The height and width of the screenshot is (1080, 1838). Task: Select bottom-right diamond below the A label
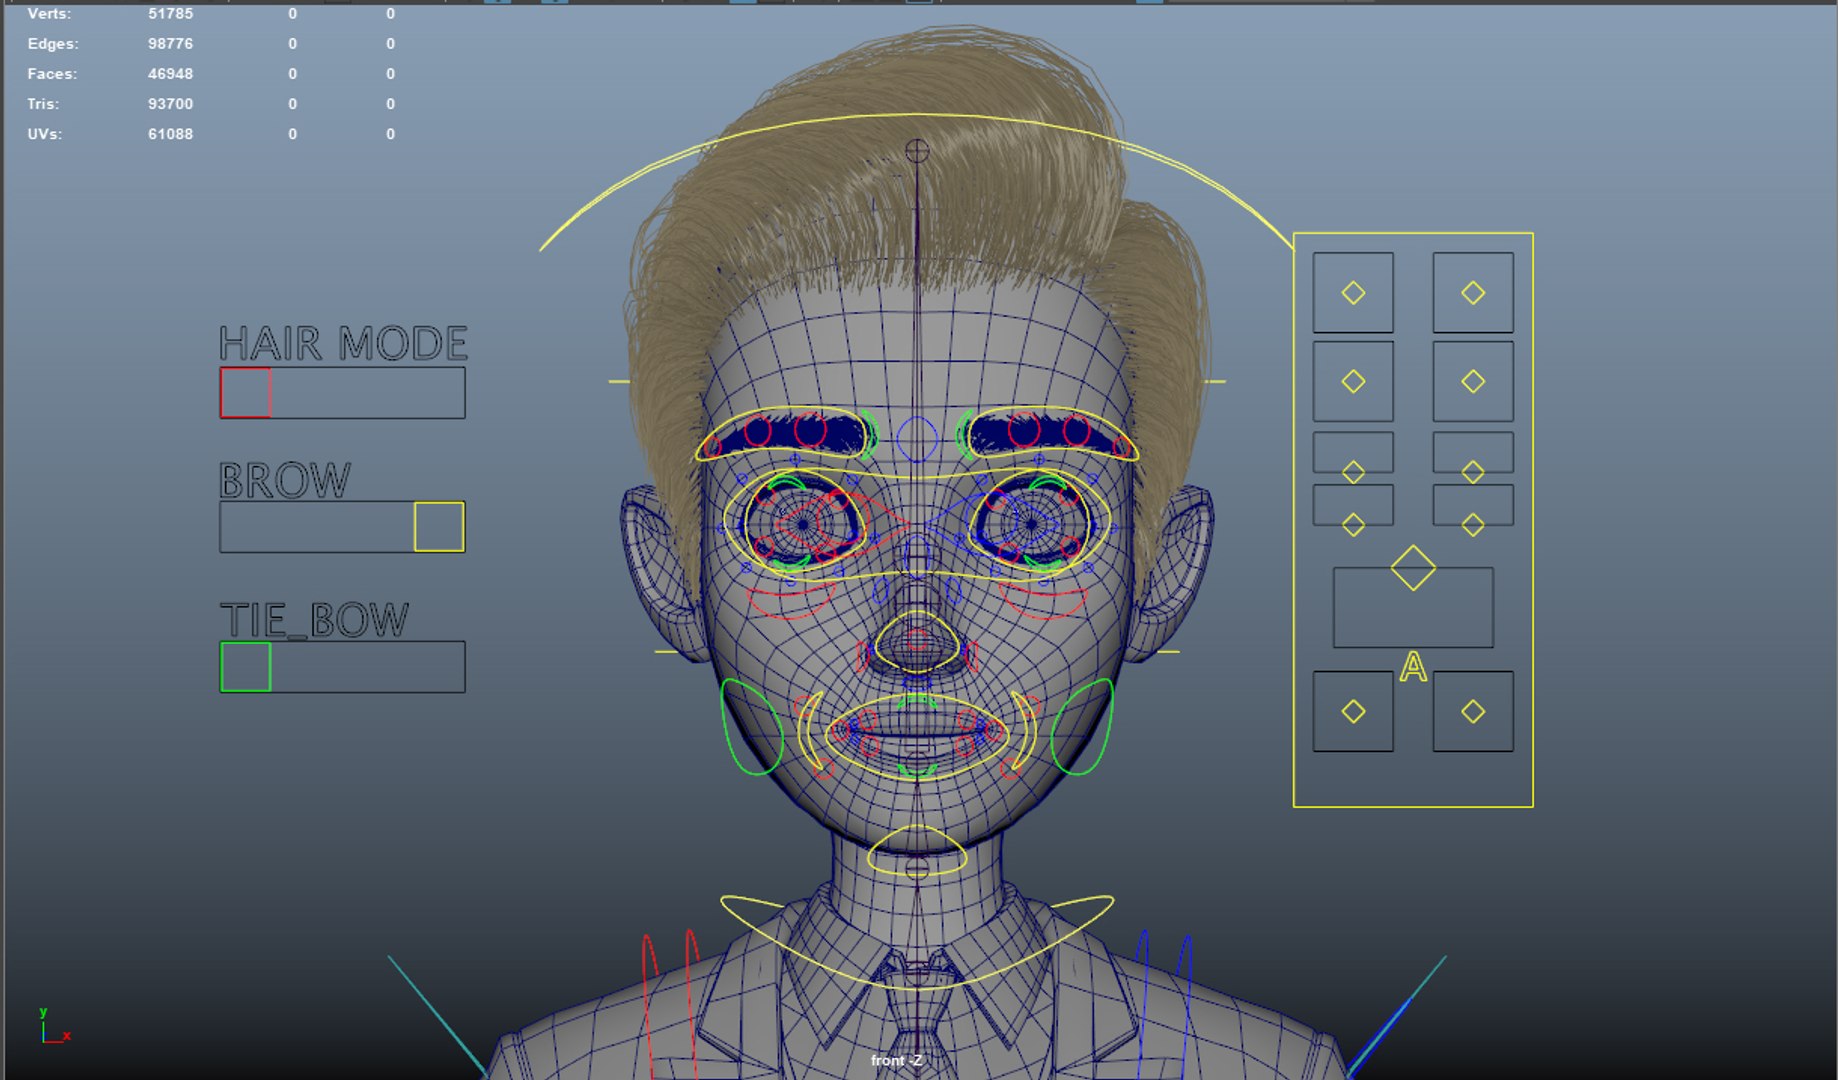pyautogui.click(x=1473, y=711)
